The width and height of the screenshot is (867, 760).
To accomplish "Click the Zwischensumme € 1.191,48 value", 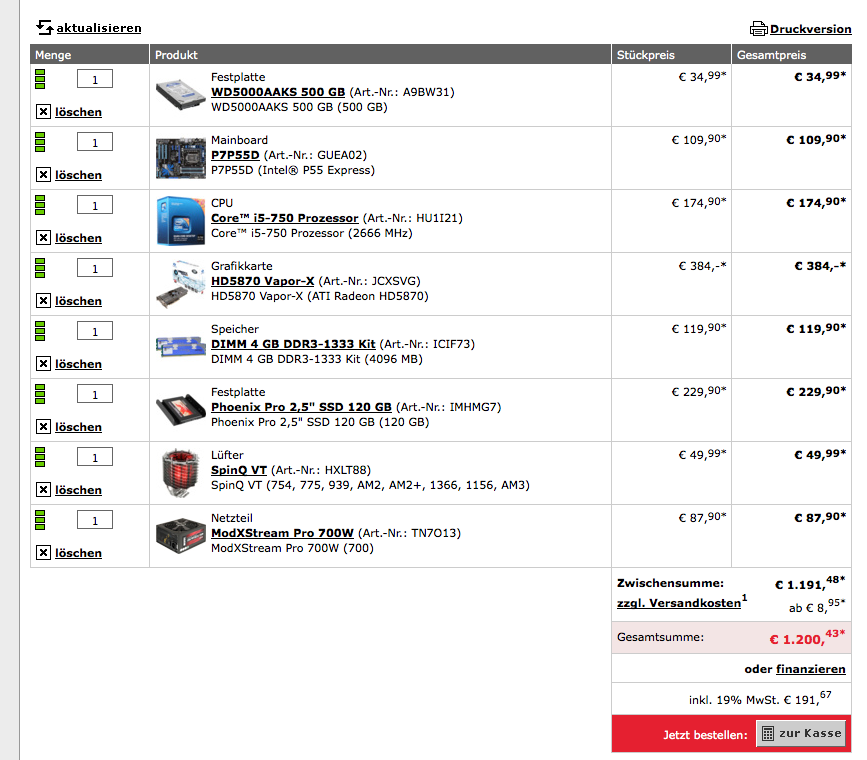I will pyautogui.click(x=810, y=584).
